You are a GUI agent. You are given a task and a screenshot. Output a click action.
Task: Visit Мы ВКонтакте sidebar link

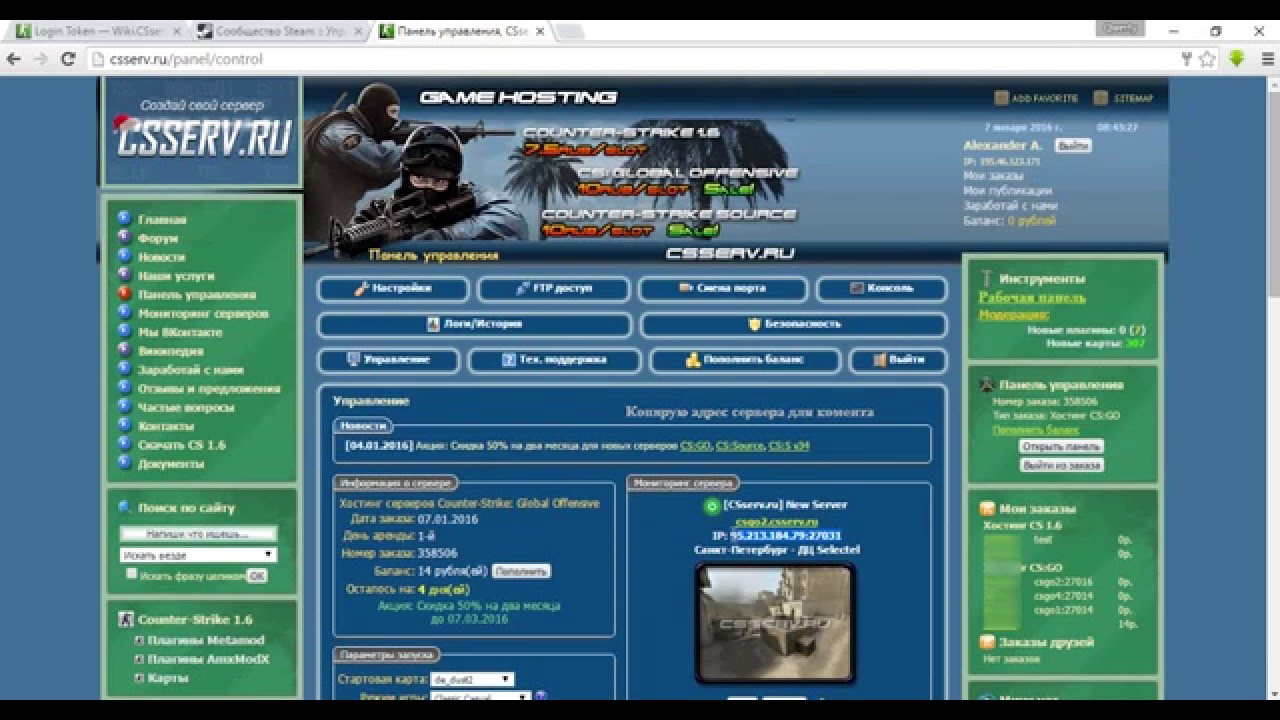click(178, 332)
